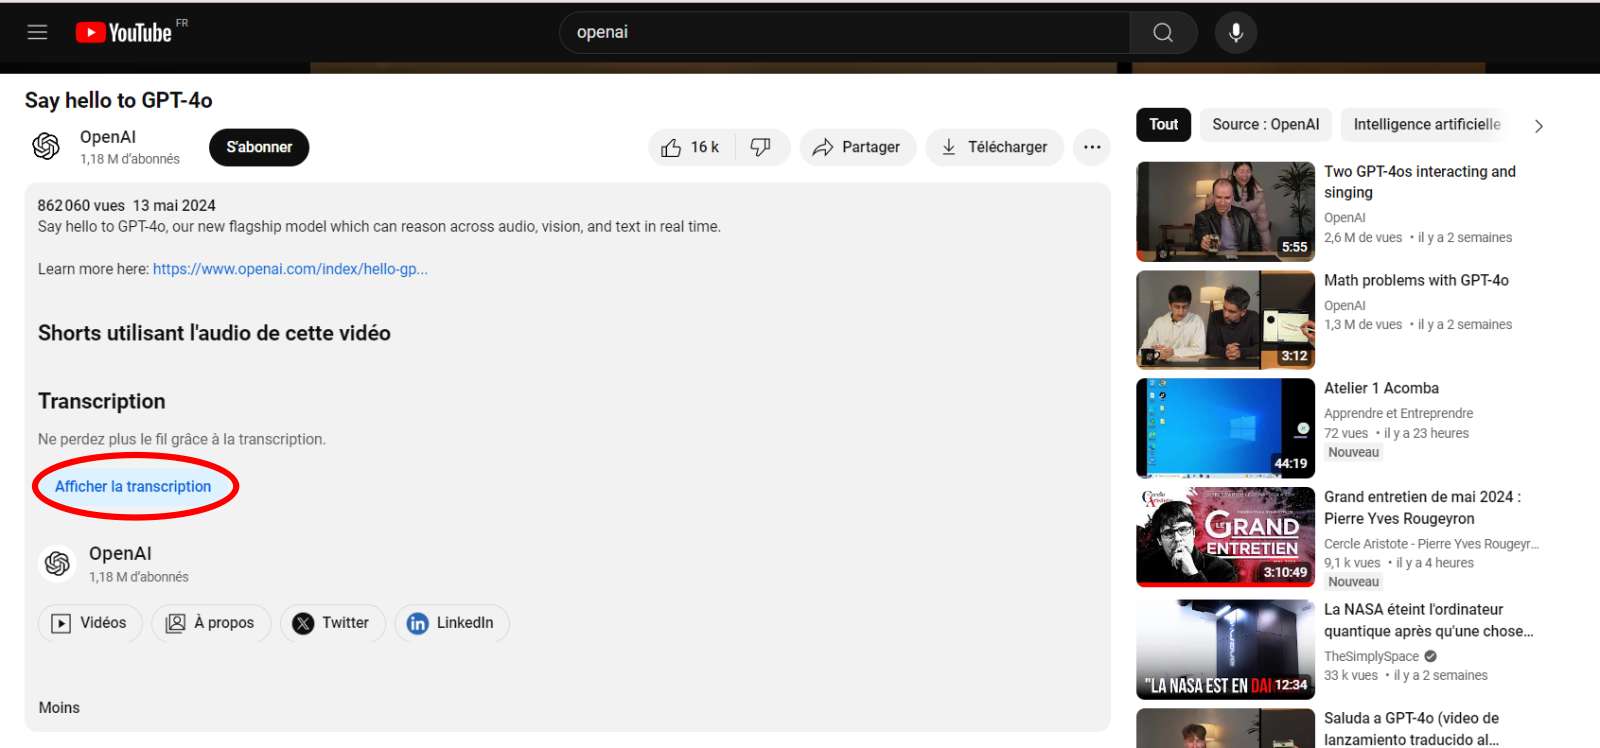Select the Source : OpenAI chip
Viewport: 1600px width, 748px height.
click(x=1266, y=124)
